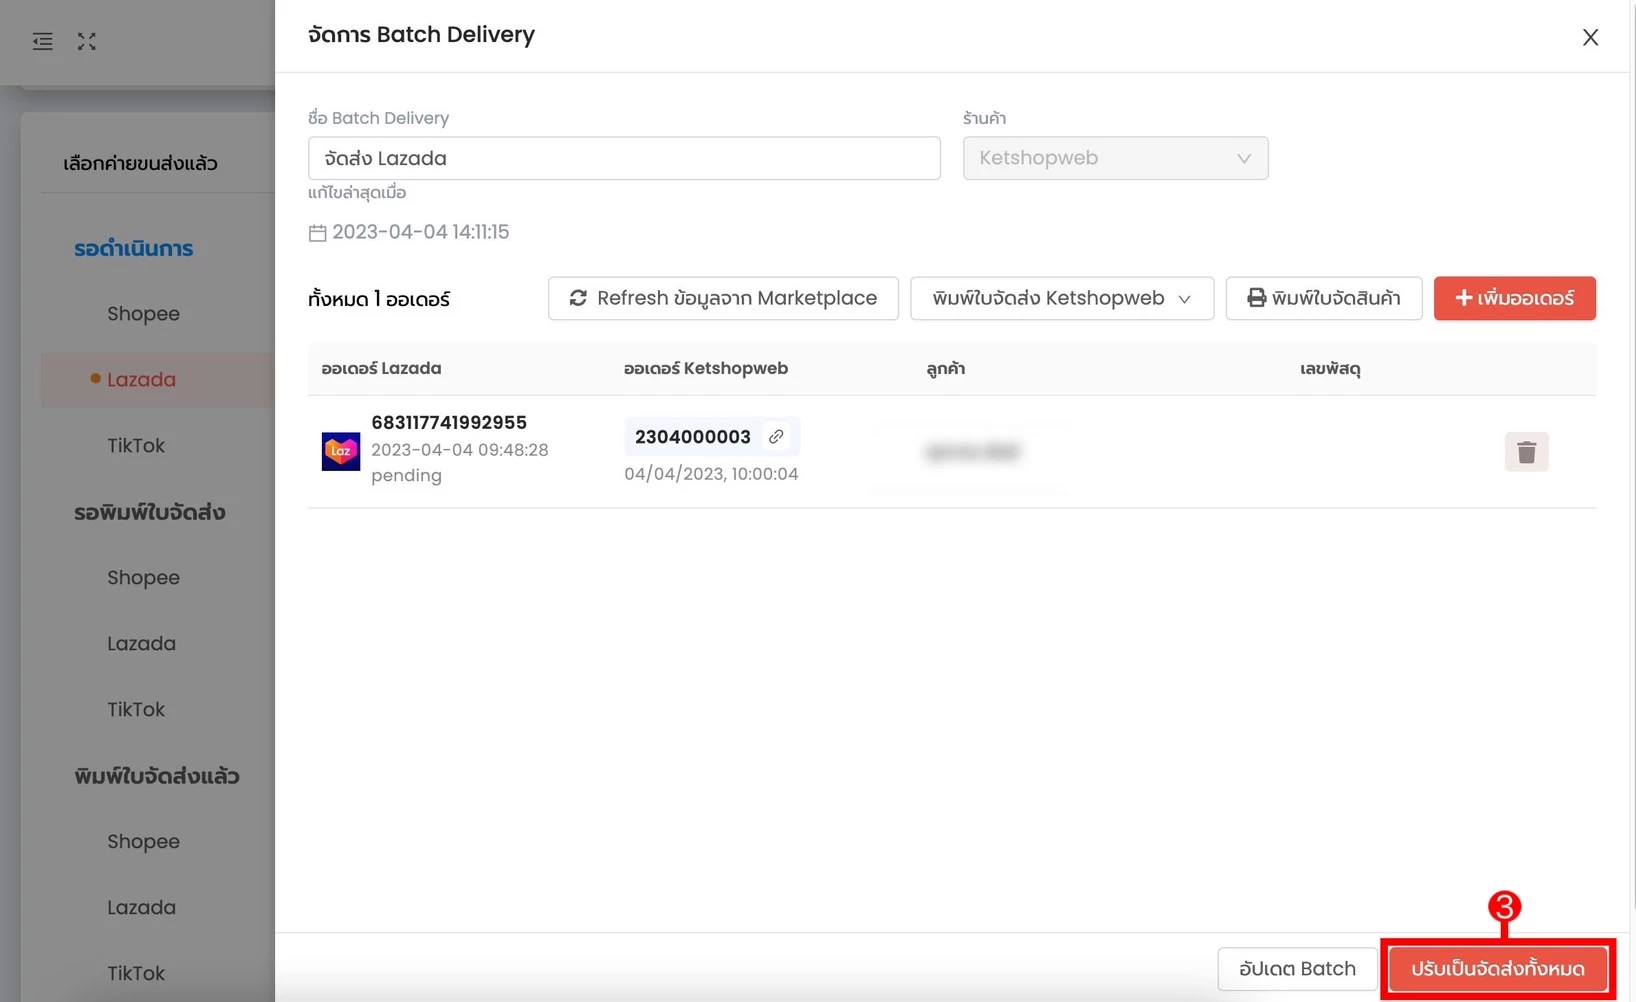The height and width of the screenshot is (1002, 1636).
Task: Select TikTok under รอพิมพ์ใบจัดส่ง
Action: pyautogui.click(x=136, y=710)
